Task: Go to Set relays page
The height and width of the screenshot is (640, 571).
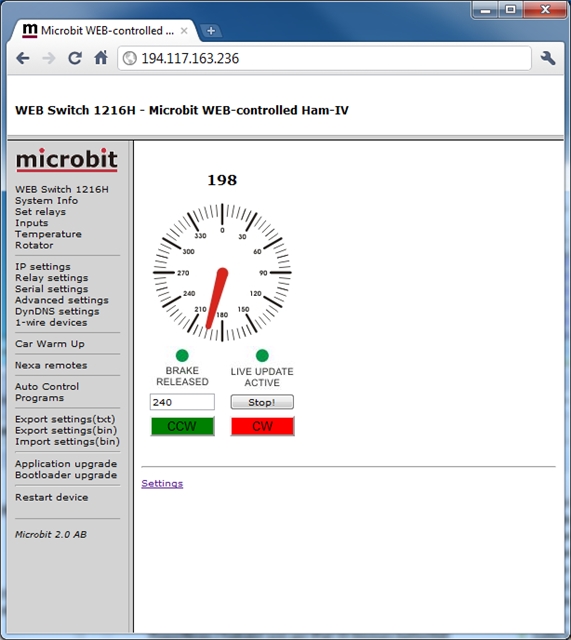Action: tap(40, 212)
